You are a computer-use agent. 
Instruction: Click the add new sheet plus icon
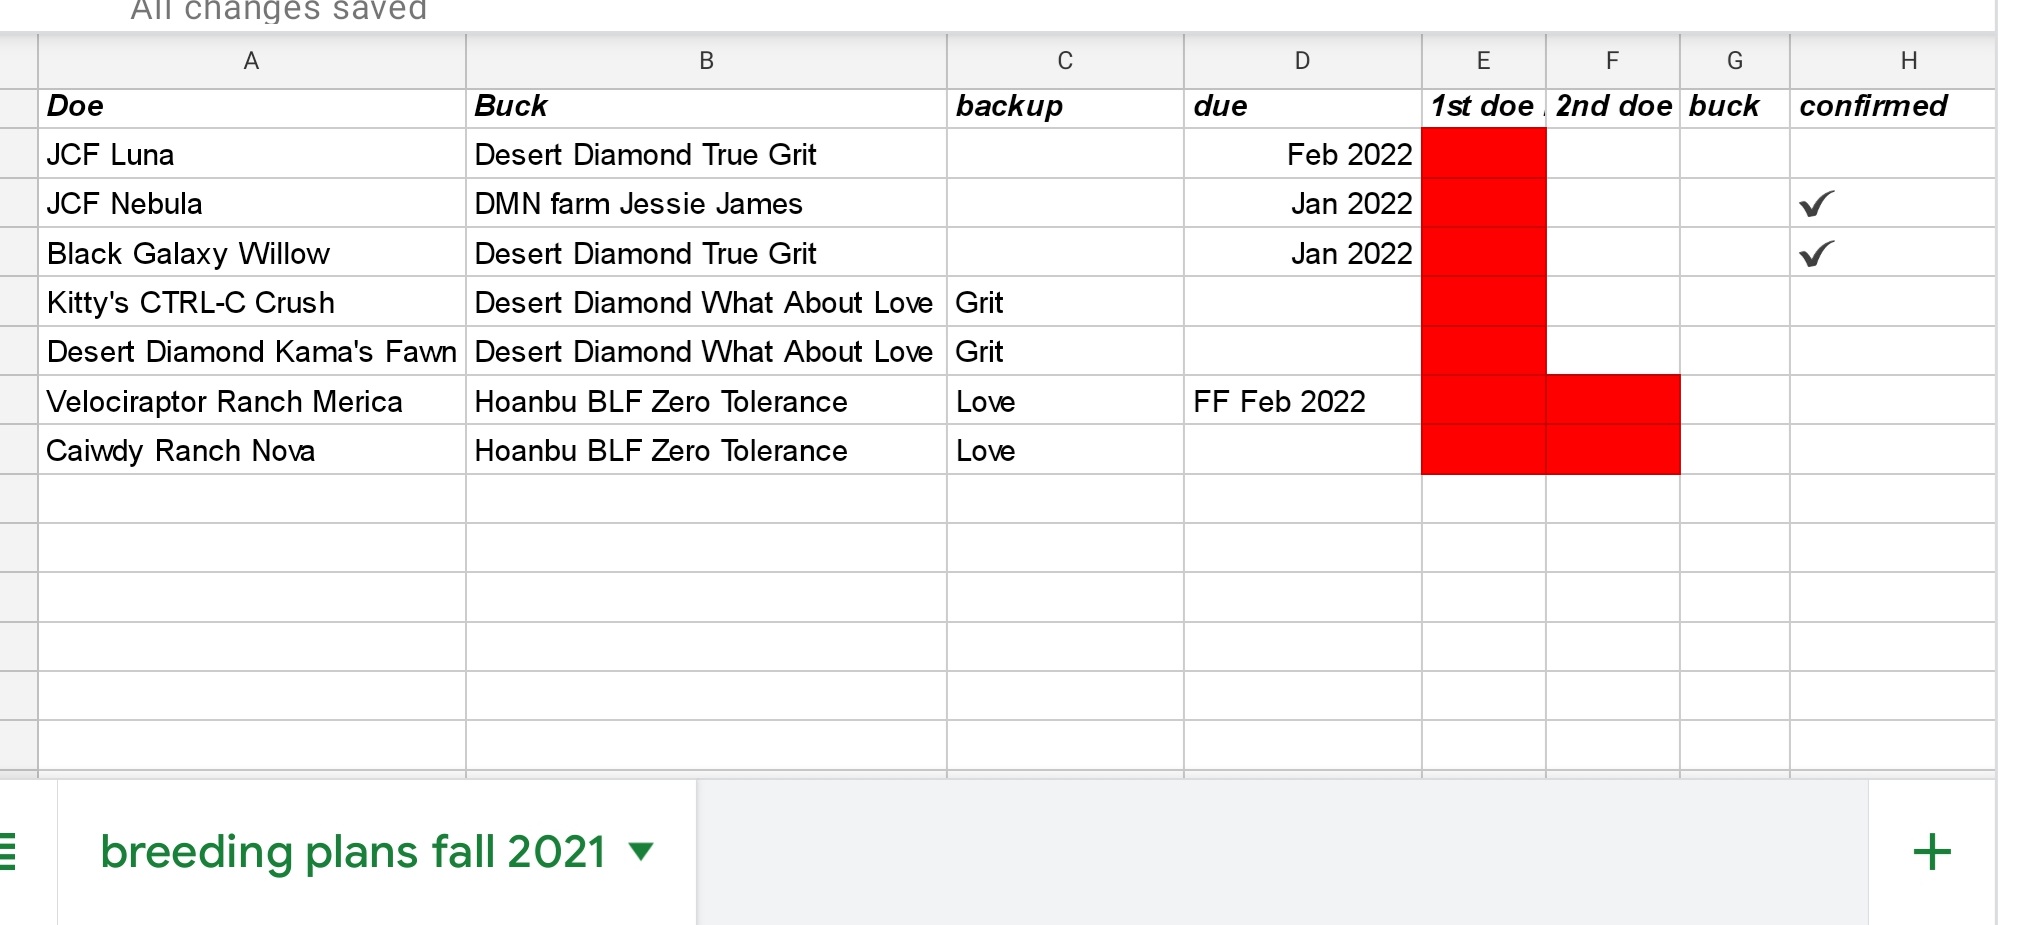coord(1931,852)
